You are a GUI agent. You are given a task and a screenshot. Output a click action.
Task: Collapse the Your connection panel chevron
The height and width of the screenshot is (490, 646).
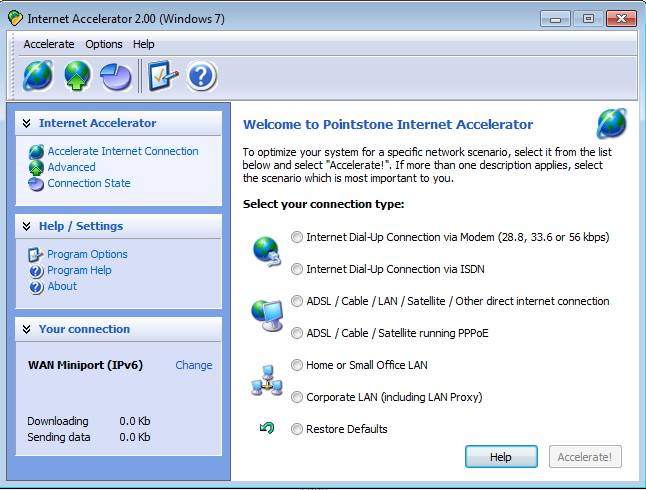[x=26, y=329]
